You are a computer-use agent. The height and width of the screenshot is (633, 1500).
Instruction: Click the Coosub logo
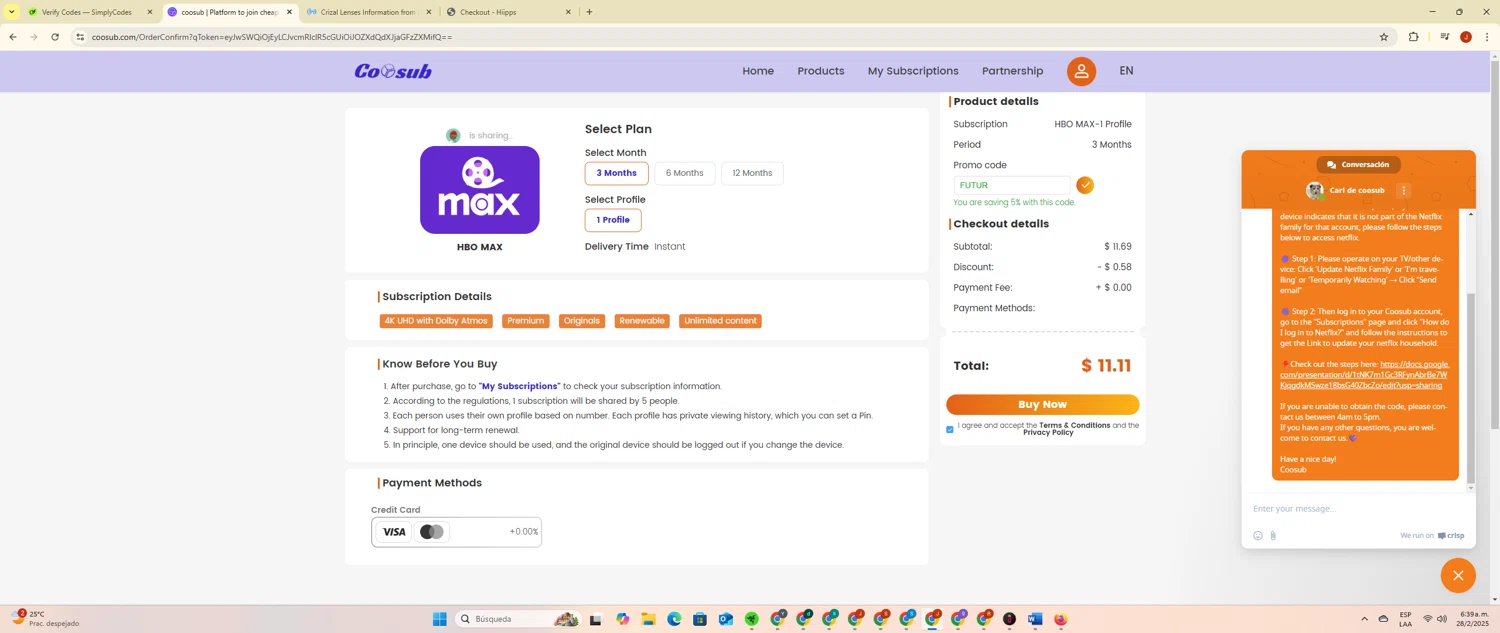click(x=393, y=71)
